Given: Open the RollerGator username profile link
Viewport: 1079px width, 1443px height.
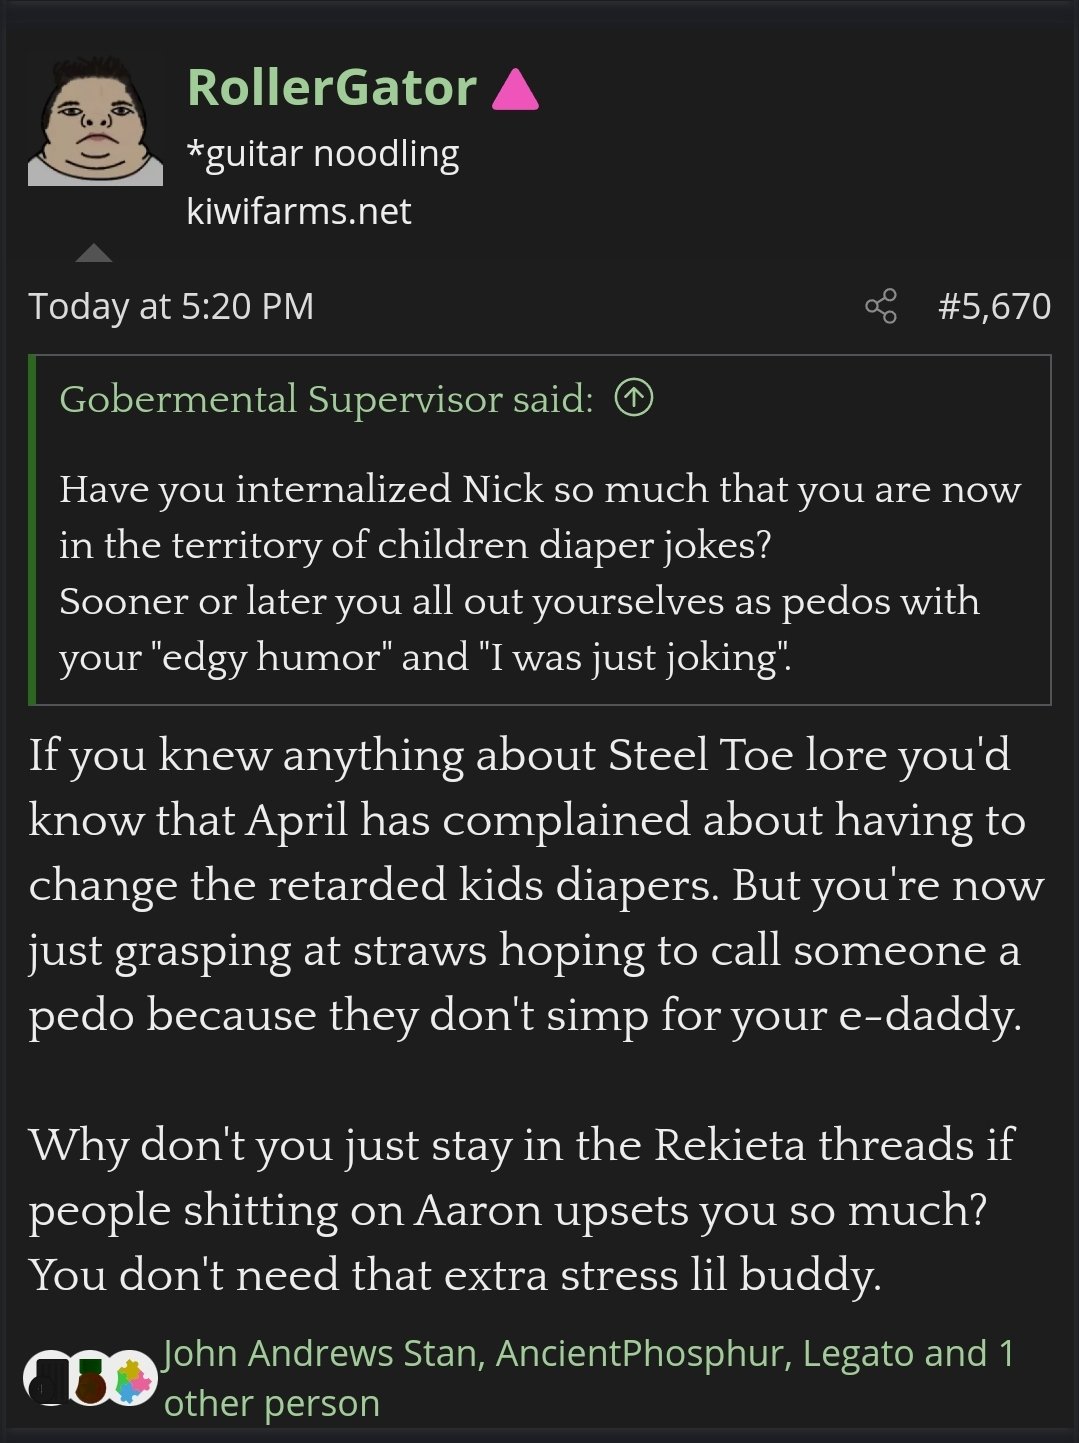Looking at the screenshot, I should tap(331, 88).
